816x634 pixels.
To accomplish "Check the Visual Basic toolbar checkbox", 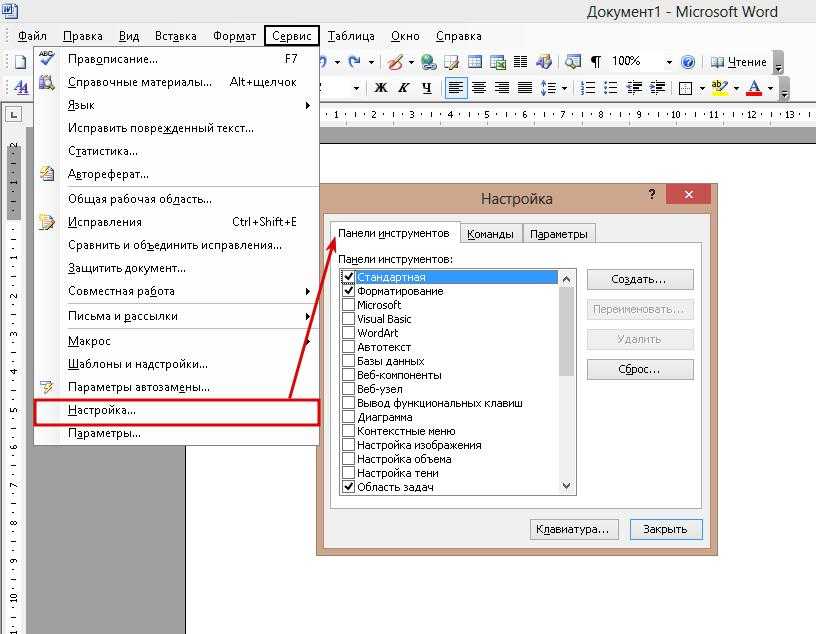I will coord(348,319).
